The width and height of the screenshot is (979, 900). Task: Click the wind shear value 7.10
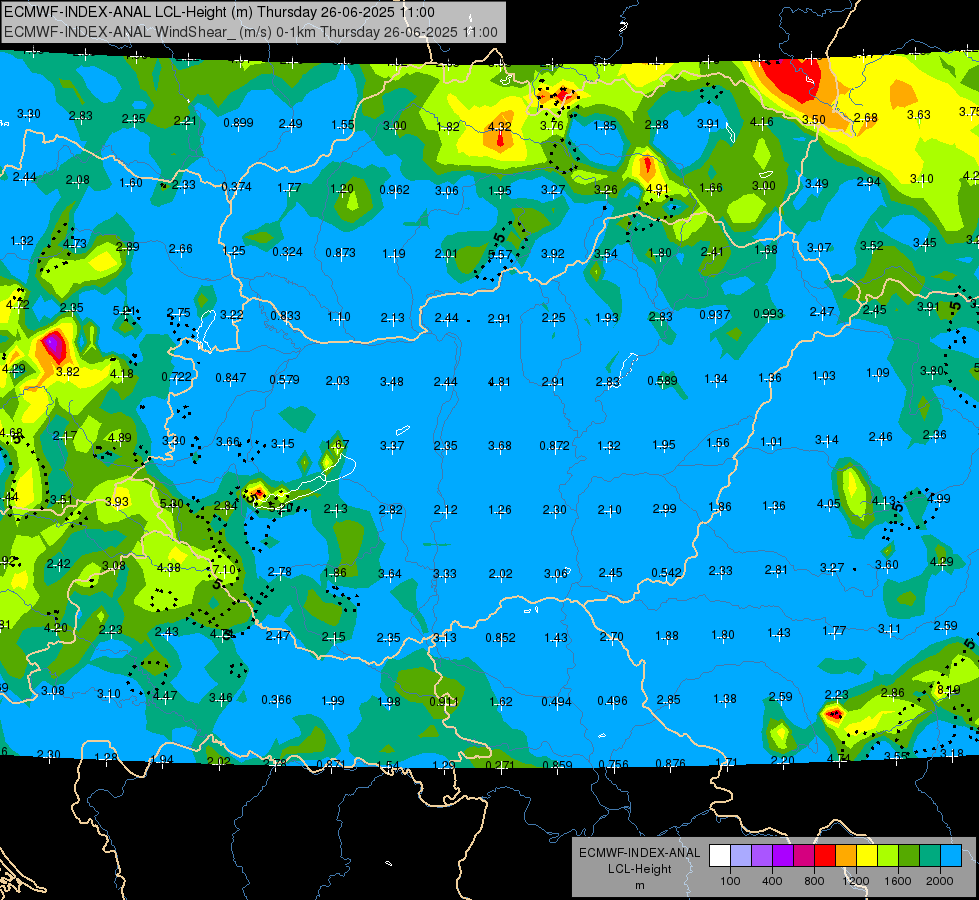[224, 570]
